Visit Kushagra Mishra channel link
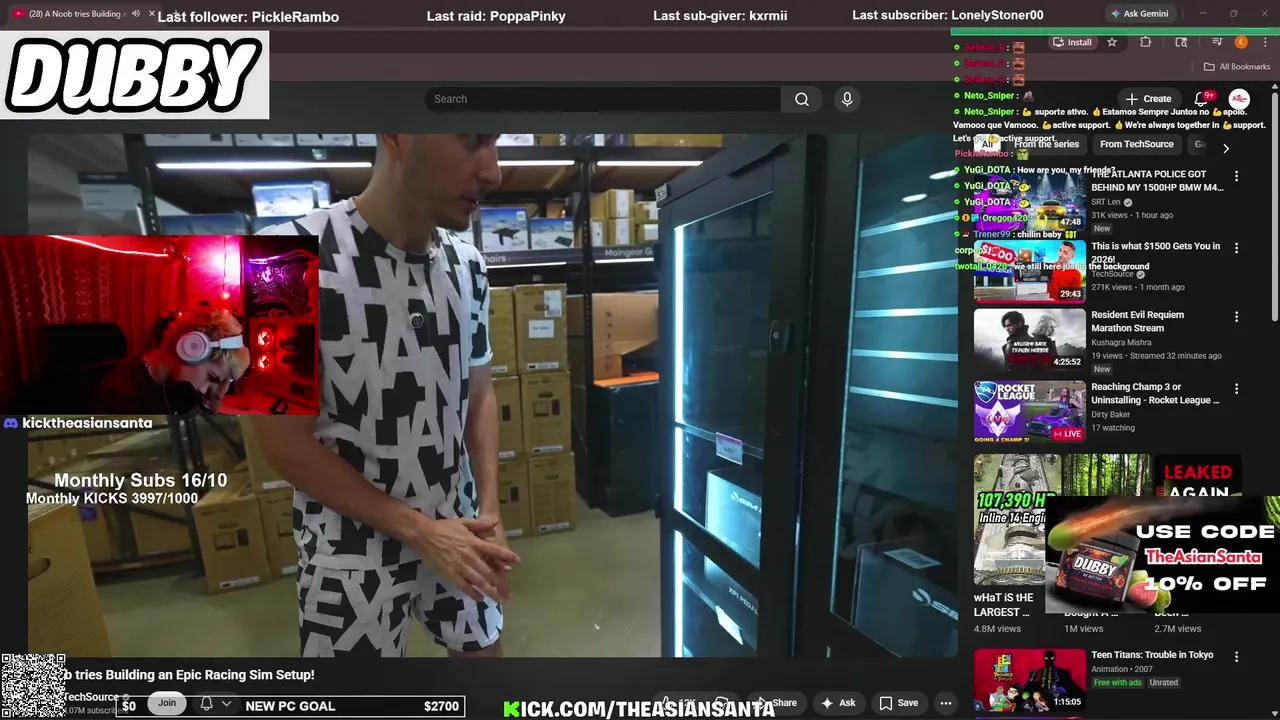The image size is (1280, 720). (x=1121, y=343)
